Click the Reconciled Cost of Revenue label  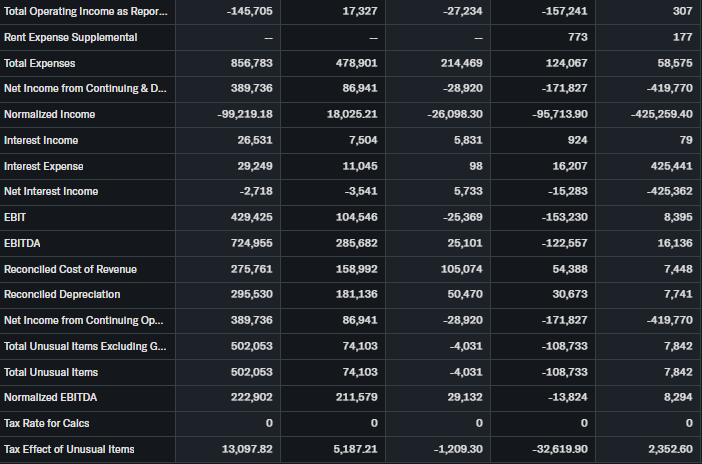(x=70, y=269)
